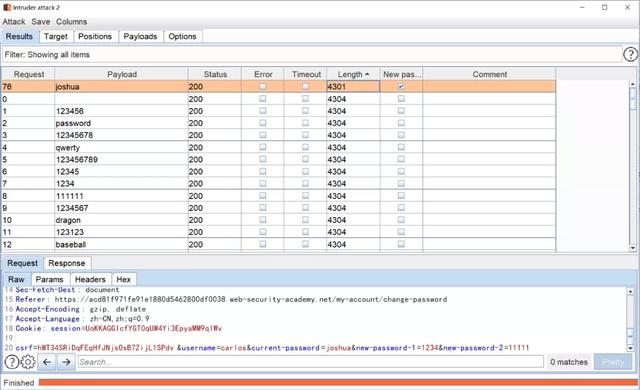
Task: Click the 4301 length cell
Action: pos(353,86)
